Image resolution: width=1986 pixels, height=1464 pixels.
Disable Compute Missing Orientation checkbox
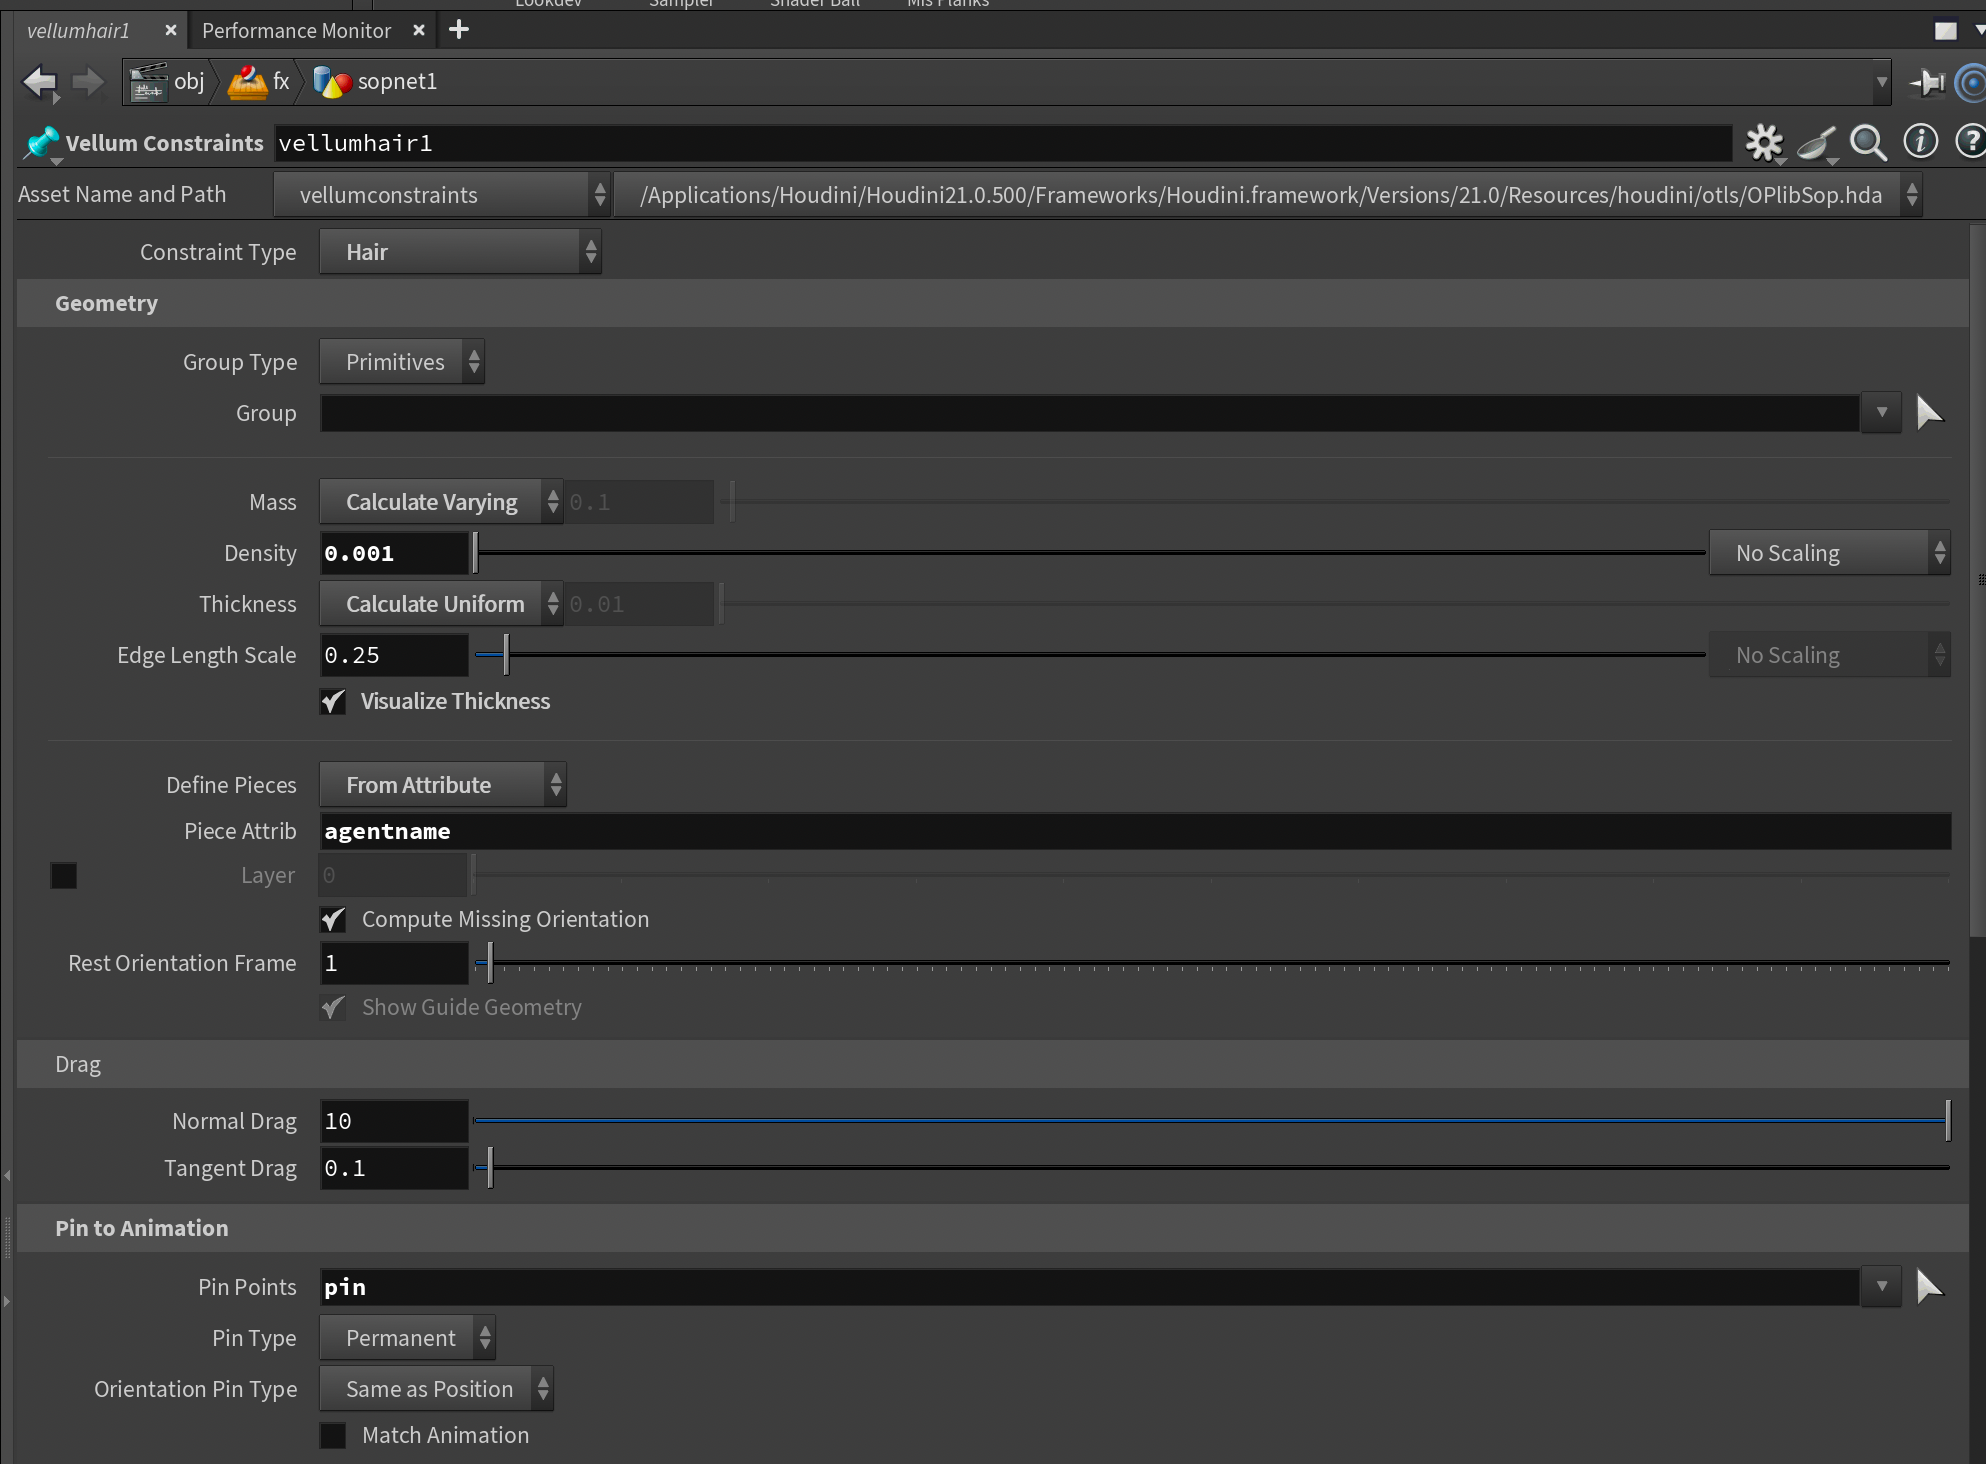tap(333, 919)
